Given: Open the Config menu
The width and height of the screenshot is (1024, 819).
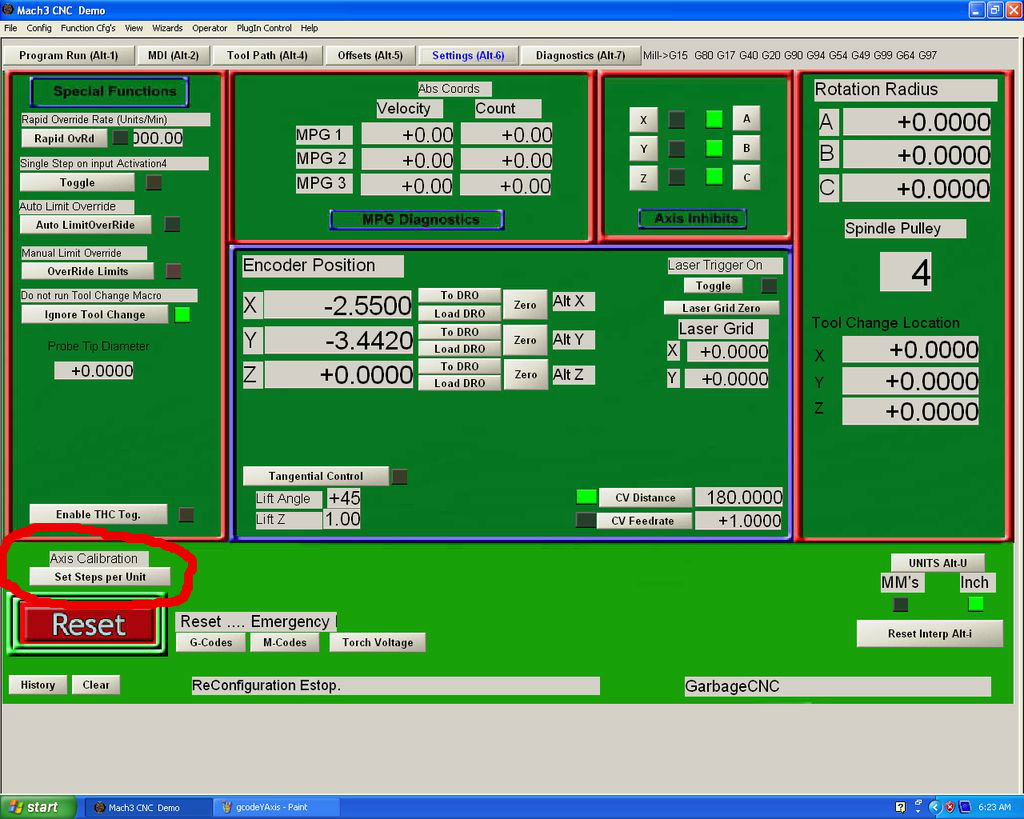Looking at the screenshot, I should [x=39, y=28].
